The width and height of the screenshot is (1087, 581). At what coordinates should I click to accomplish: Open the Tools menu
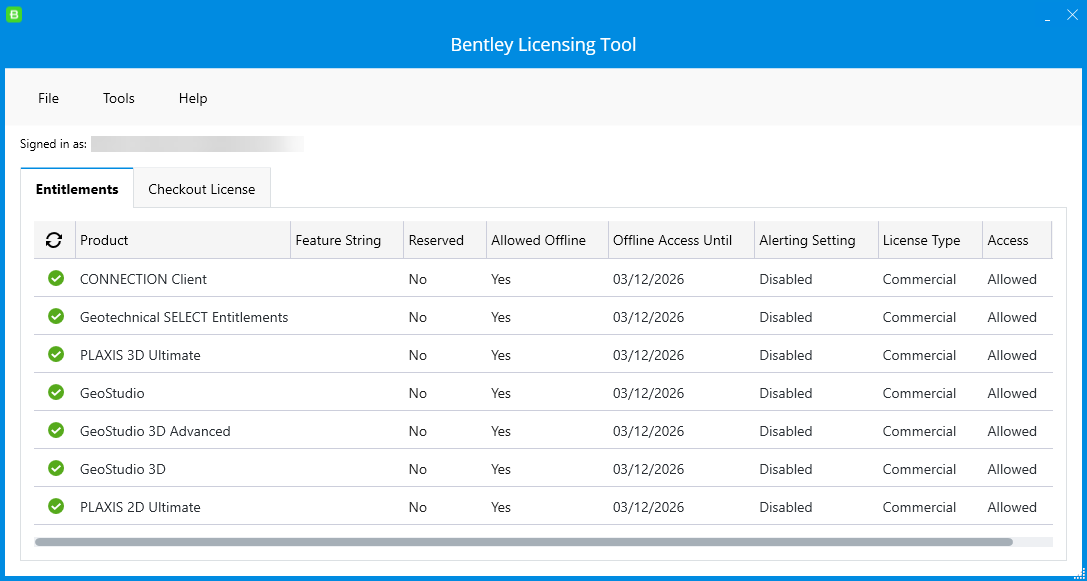click(118, 98)
